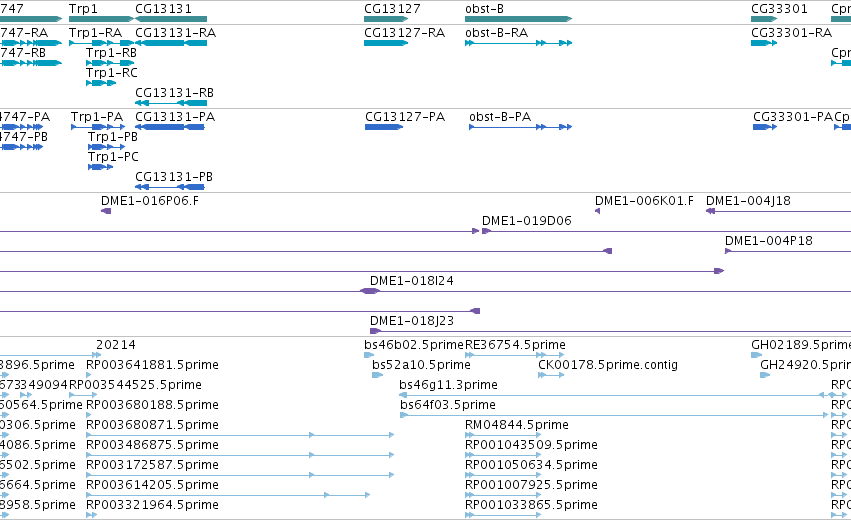
Task: Select EST RP001007925.5prime
Action: click(x=503, y=495)
